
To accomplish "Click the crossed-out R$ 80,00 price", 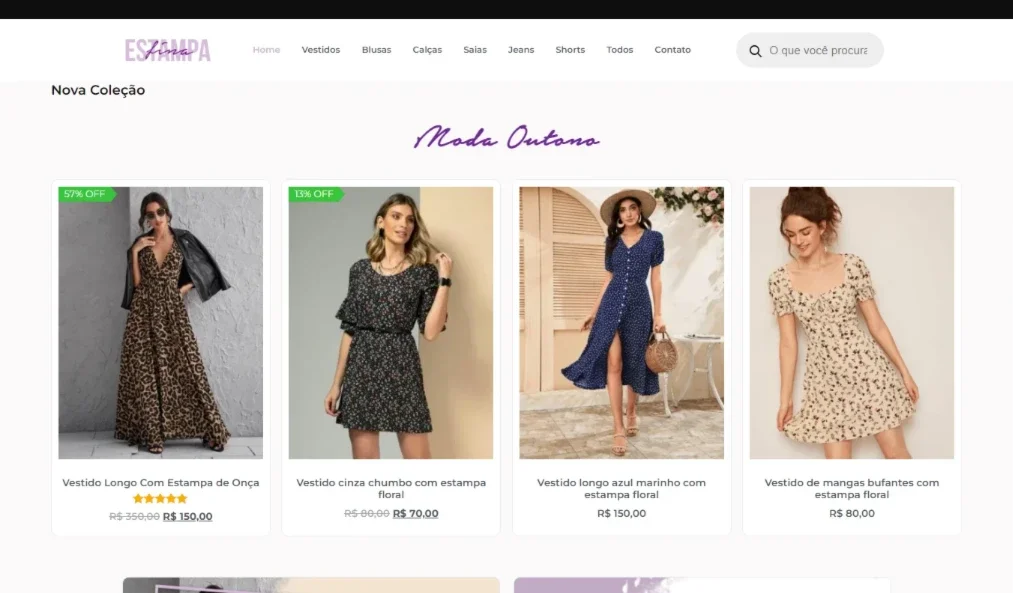I will [367, 514].
